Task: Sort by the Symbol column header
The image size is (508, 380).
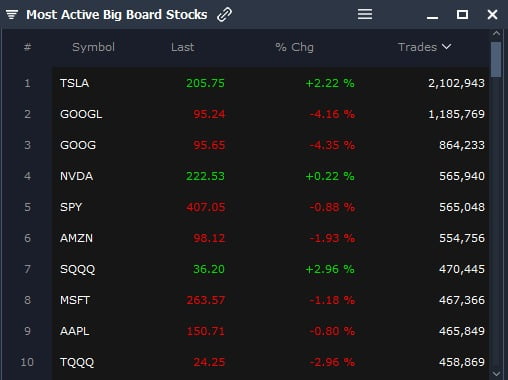Action: pyautogui.click(x=93, y=47)
